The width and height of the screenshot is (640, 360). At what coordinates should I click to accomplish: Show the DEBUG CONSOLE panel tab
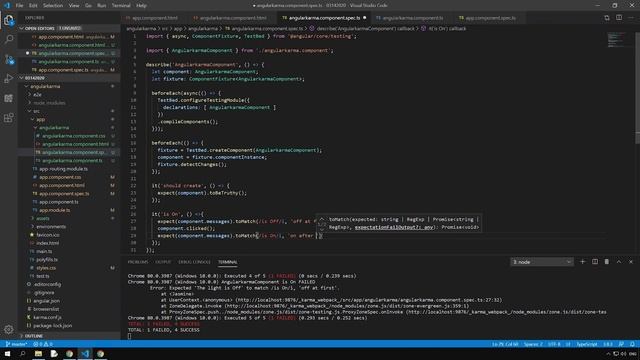[x=194, y=262]
